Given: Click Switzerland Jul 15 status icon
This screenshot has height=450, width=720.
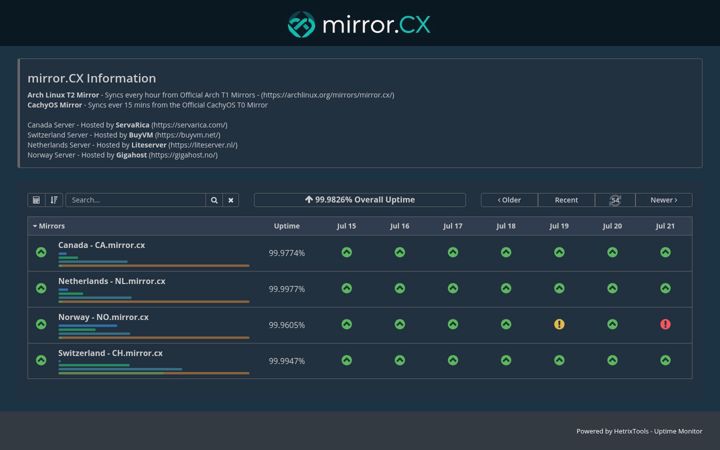Looking at the screenshot, I should coord(347,360).
